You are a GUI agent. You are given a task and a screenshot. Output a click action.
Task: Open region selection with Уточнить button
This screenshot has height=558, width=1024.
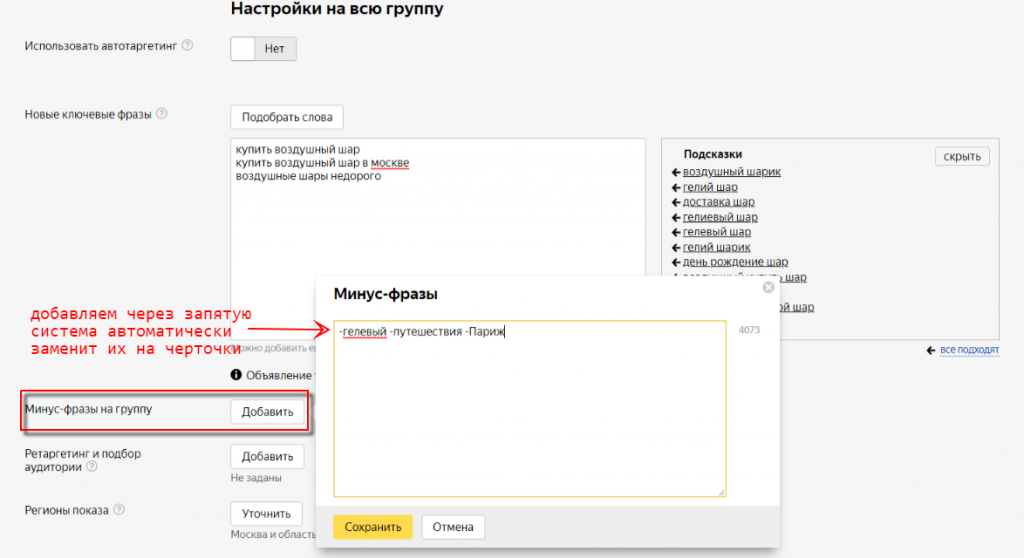[266, 514]
